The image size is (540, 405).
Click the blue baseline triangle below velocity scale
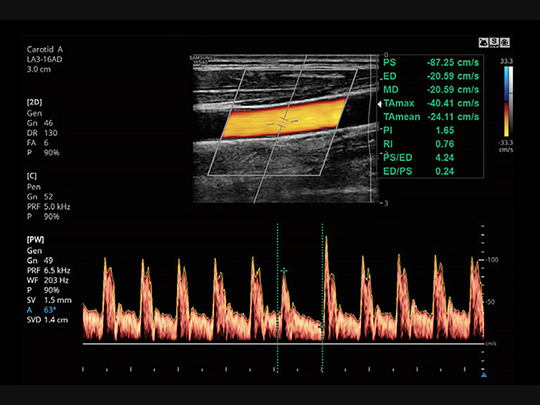pos(484,375)
